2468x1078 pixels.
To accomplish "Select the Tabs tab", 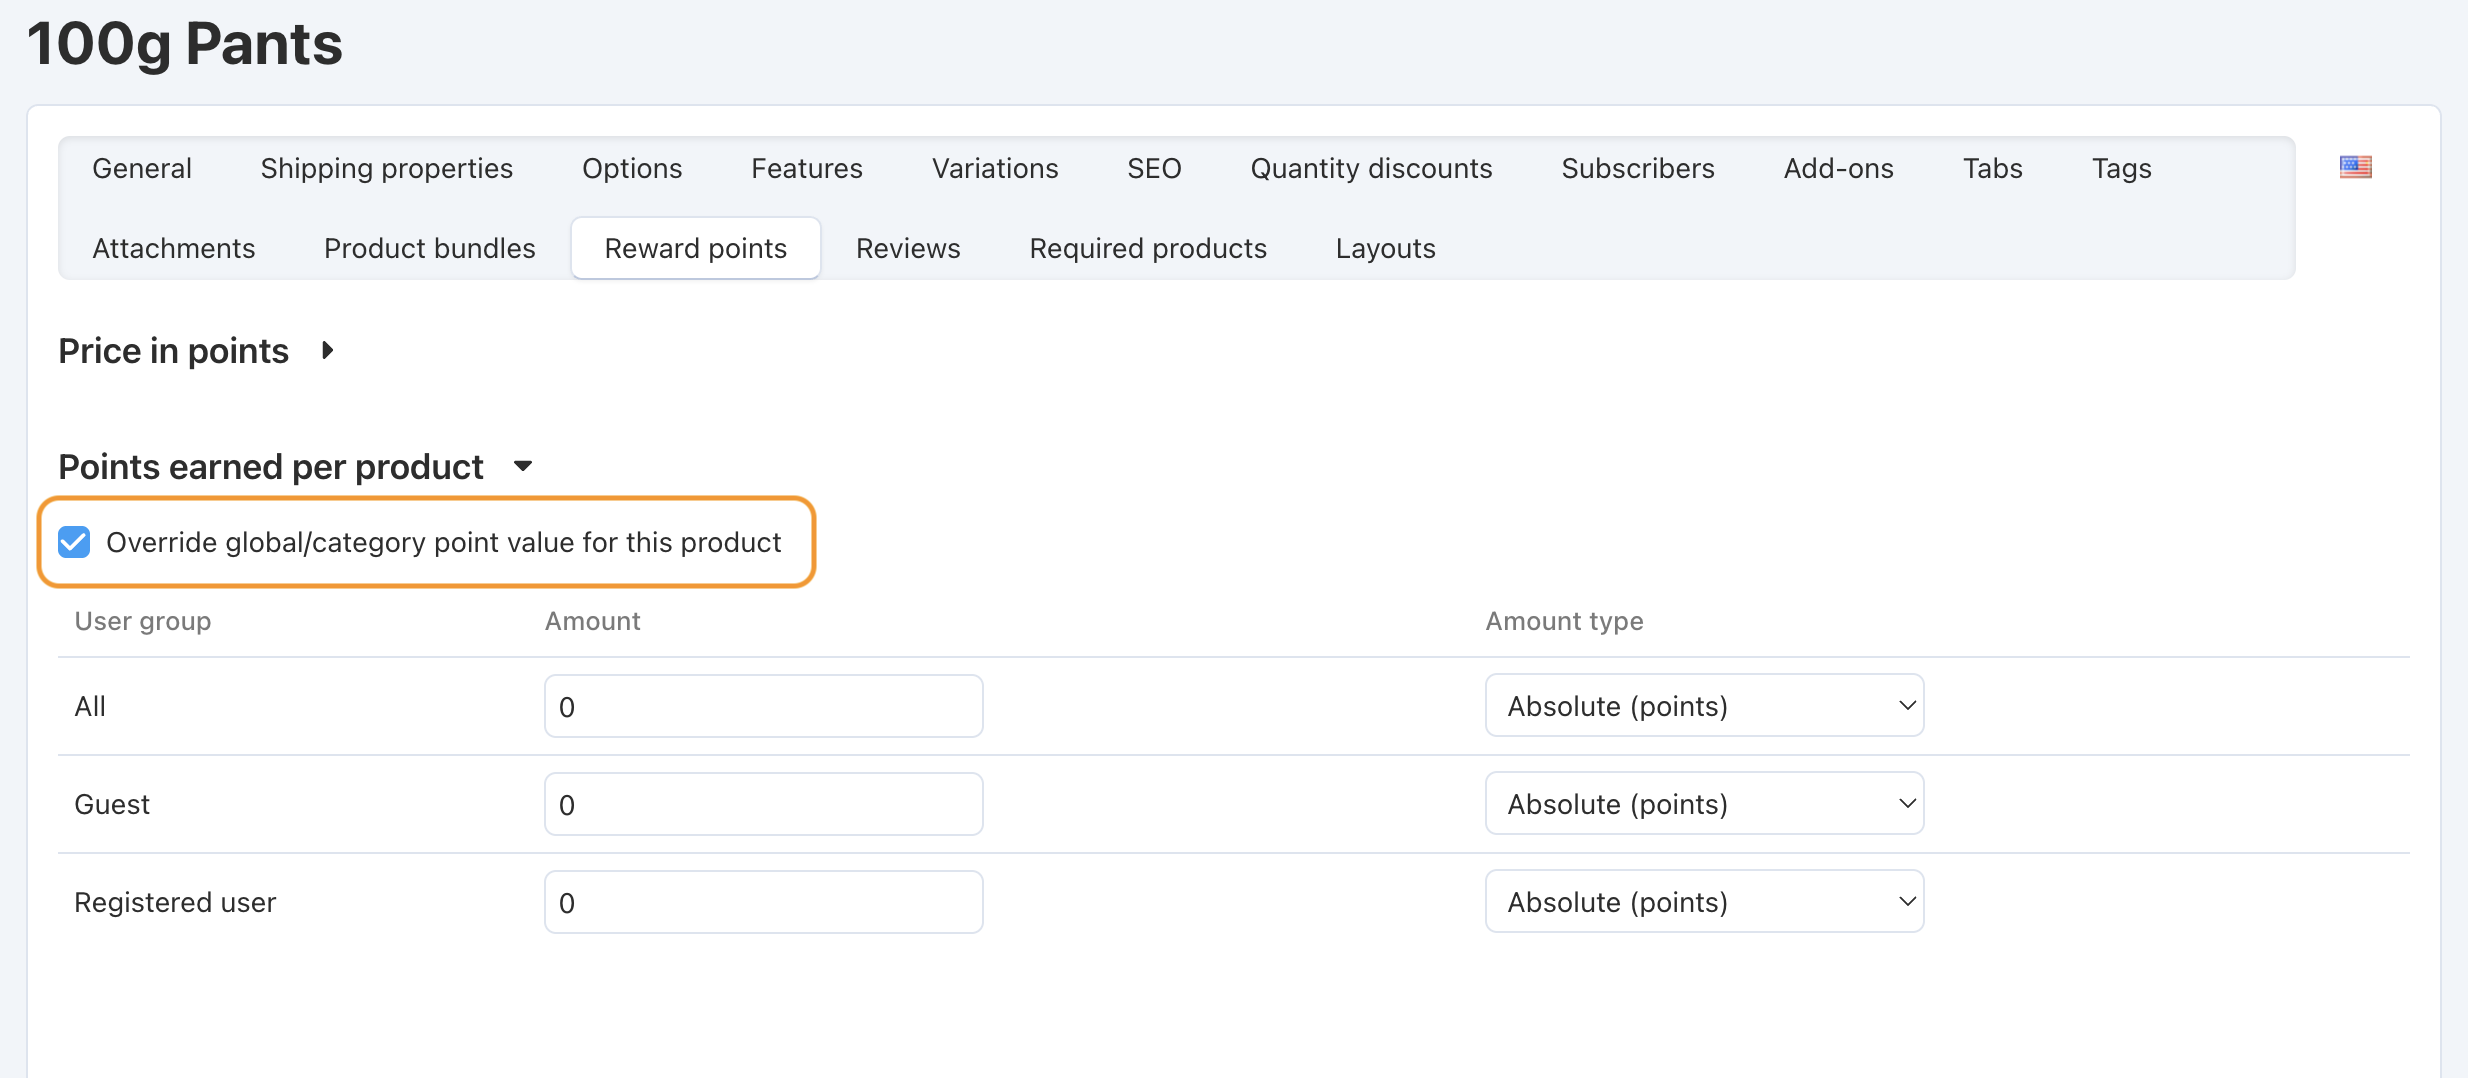I will coord(1992,168).
